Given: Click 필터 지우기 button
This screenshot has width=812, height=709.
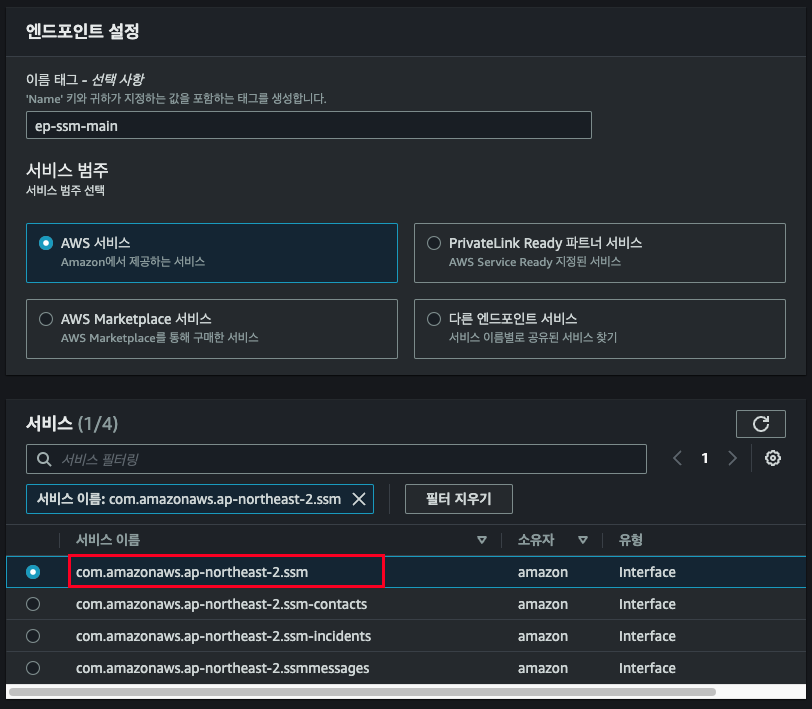Looking at the screenshot, I should (459, 499).
